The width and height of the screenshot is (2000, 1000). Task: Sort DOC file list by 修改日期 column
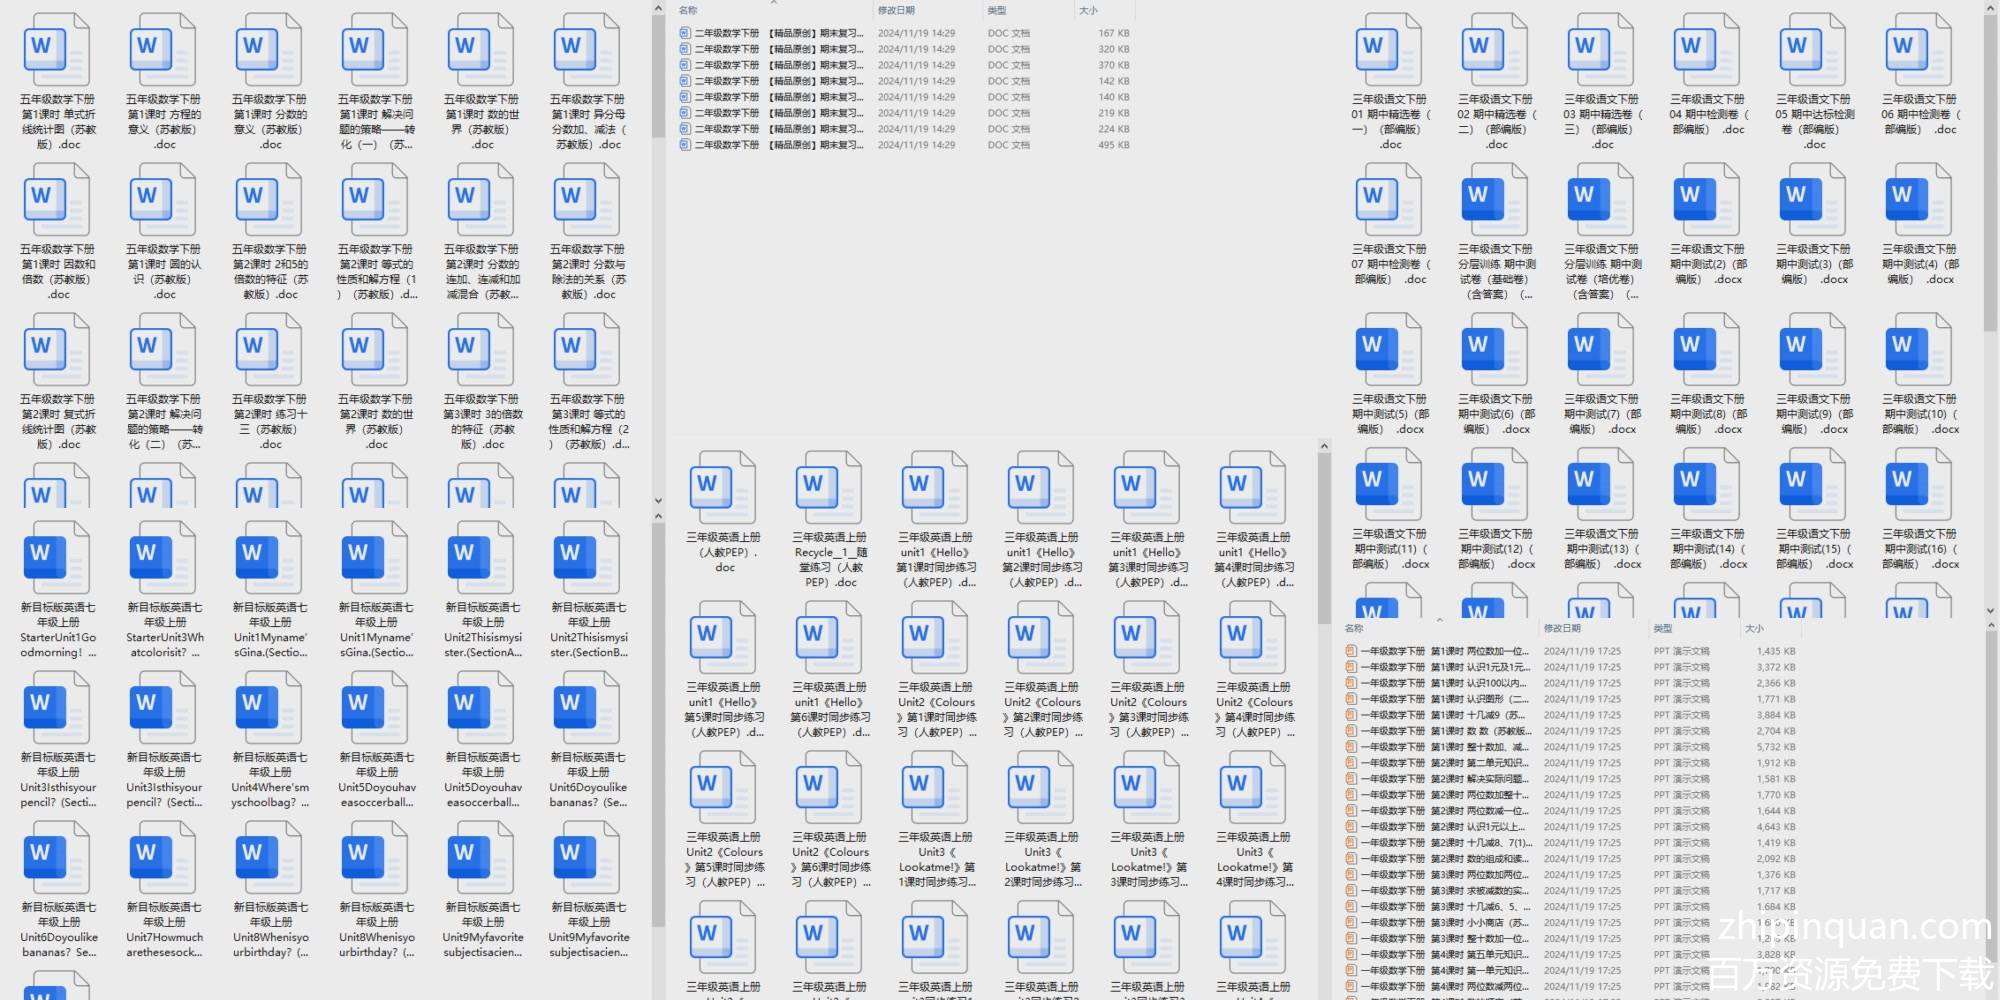pos(895,10)
